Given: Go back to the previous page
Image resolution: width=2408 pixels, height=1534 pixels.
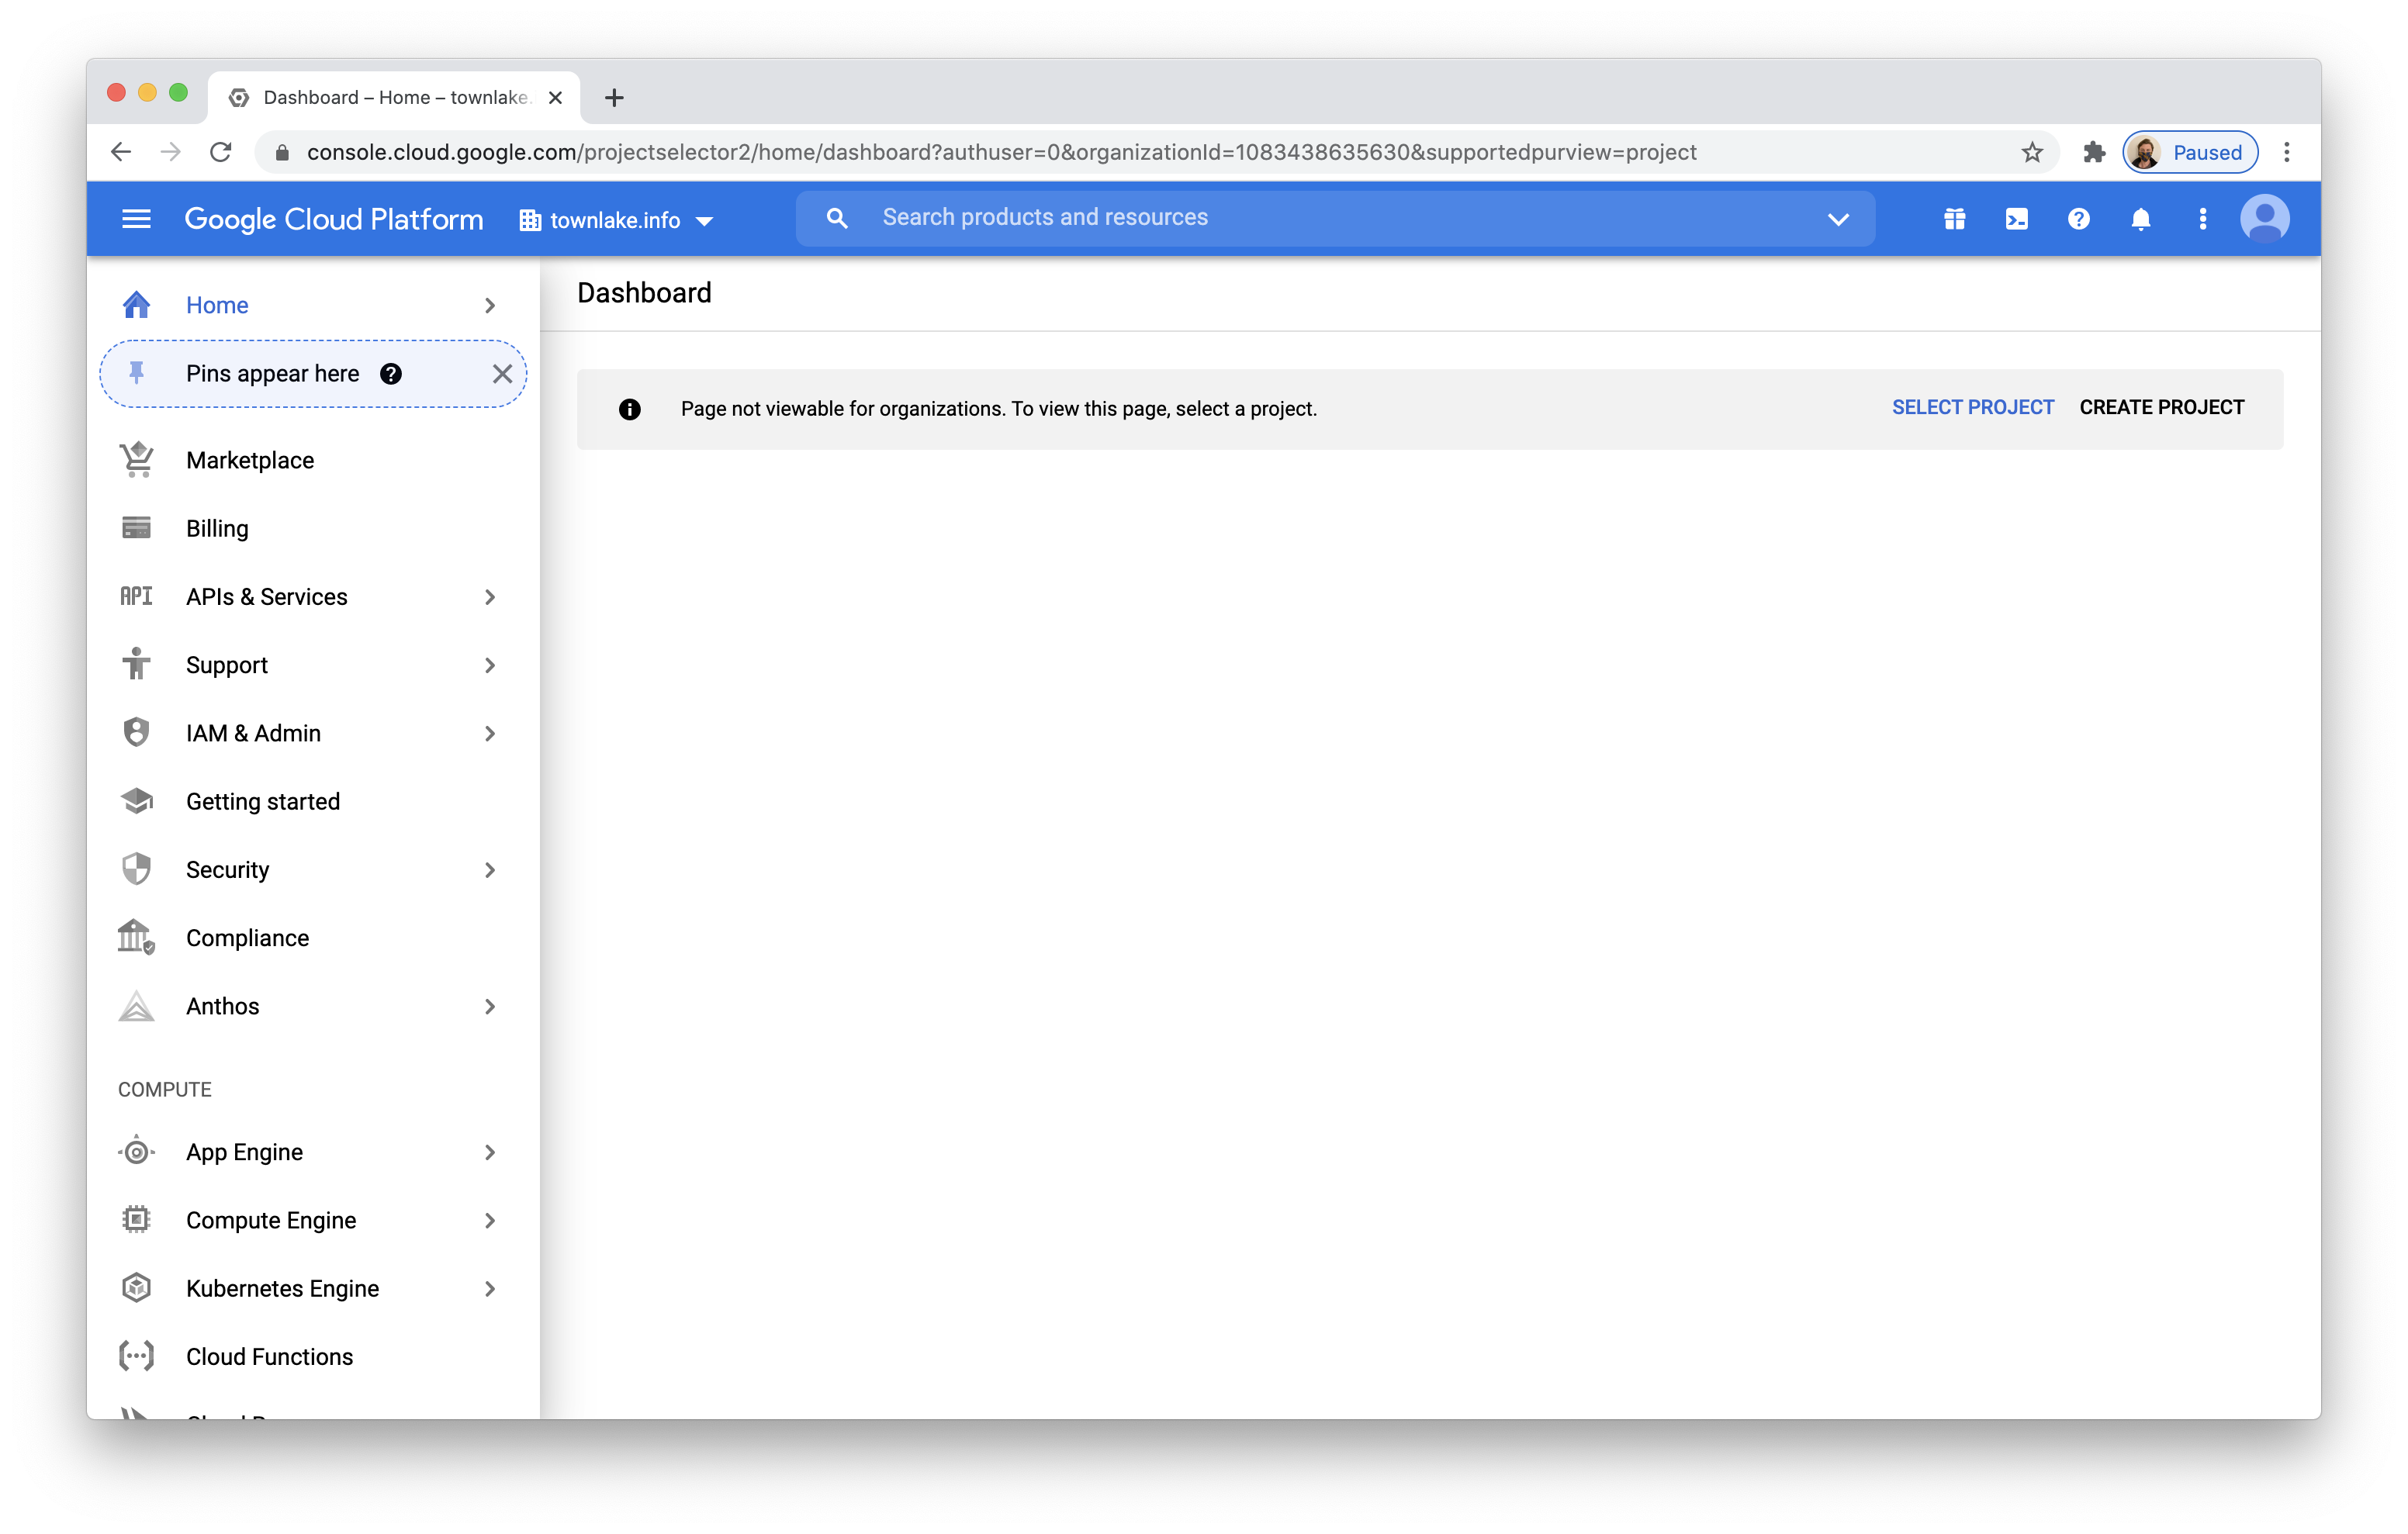Looking at the screenshot, I should [121, 152].
